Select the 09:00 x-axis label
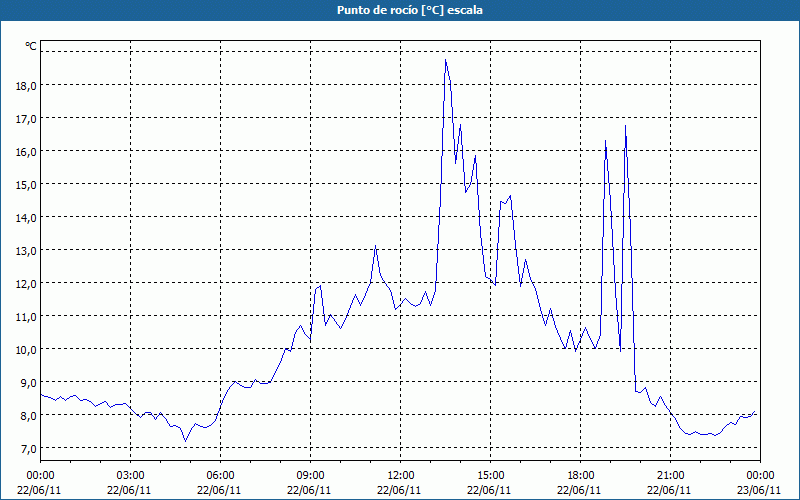The image size is (800, 500). 311,476
